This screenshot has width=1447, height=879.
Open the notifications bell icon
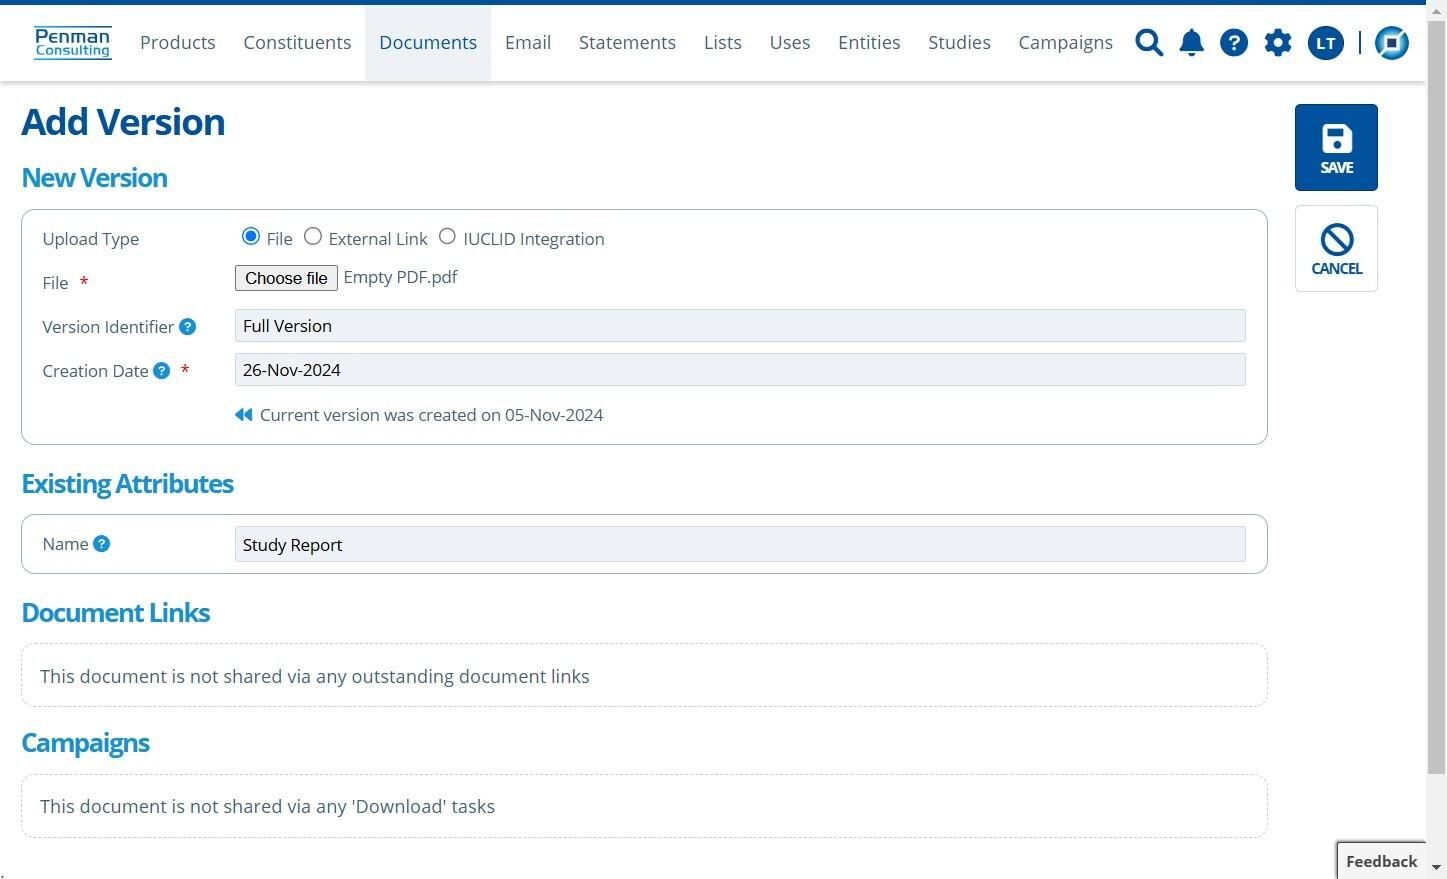pyautogui.click(x=1191, y=43)
